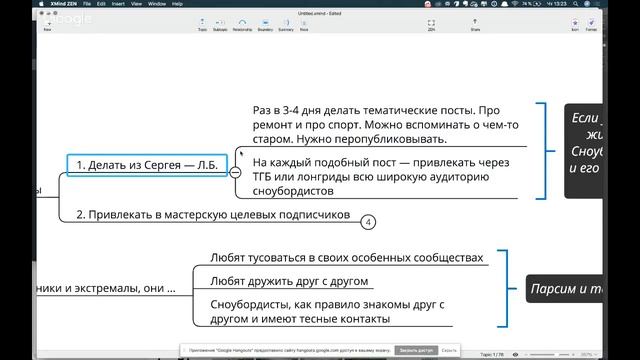640x360 pixels.
Task: Select topic "На каждый подобный пост — привлекать"
Action: click(x=381, y=177)
